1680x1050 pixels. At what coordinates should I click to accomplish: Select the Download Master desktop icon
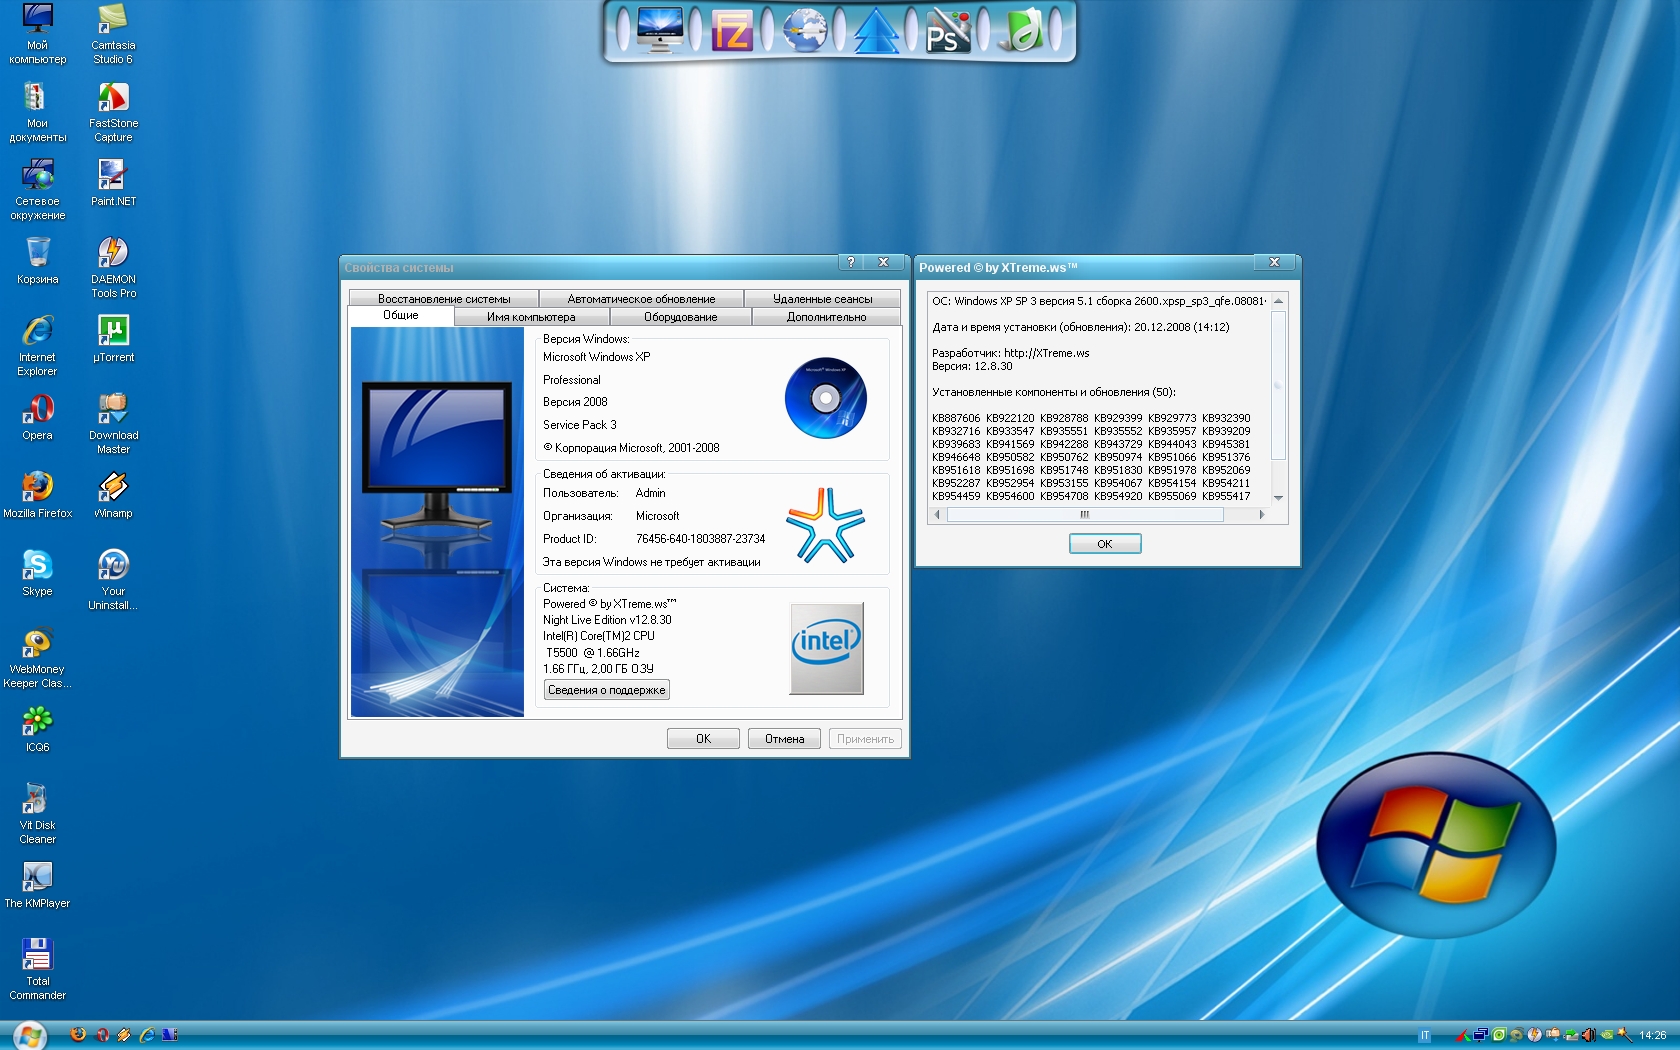click(x=113, y=423)
